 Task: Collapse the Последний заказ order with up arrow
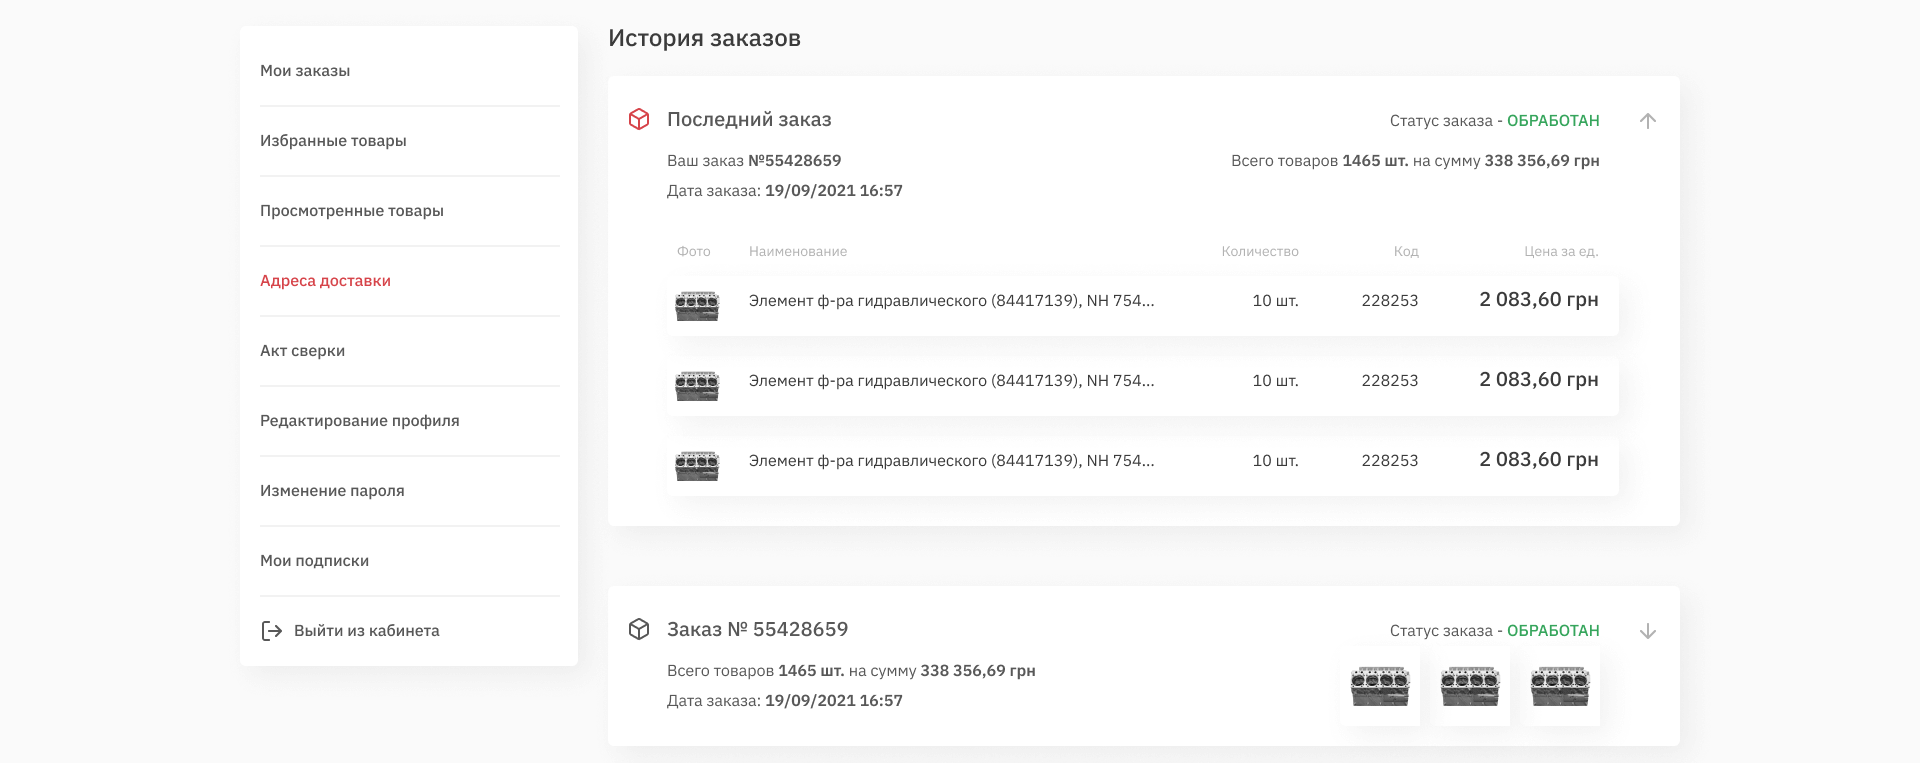[x=1648, y=121]
